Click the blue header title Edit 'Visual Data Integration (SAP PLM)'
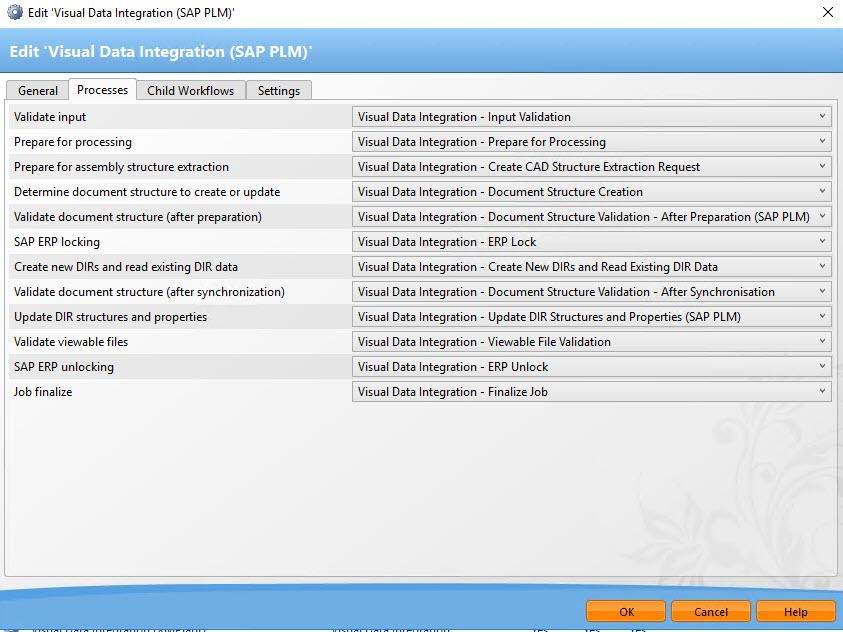 click(x=161, y=52)
